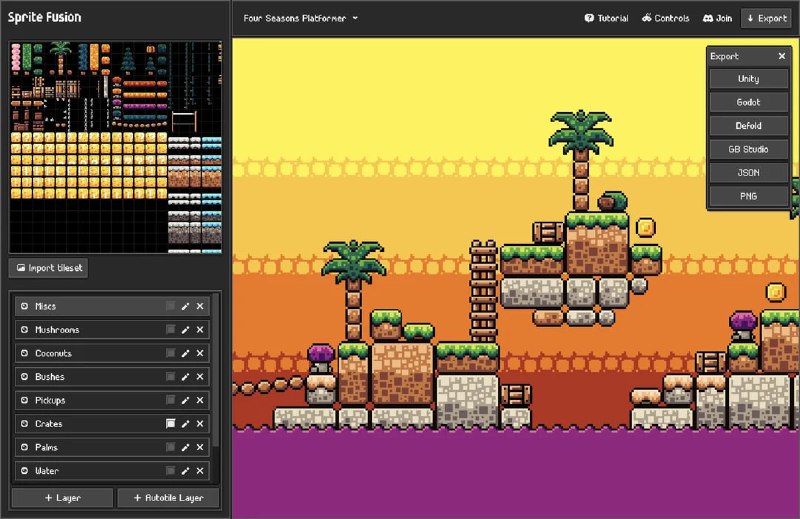The width and height of the screenshot is (800, 519).
Task: Toggle collider box on Pickups layer
Action: pos(170,400)
